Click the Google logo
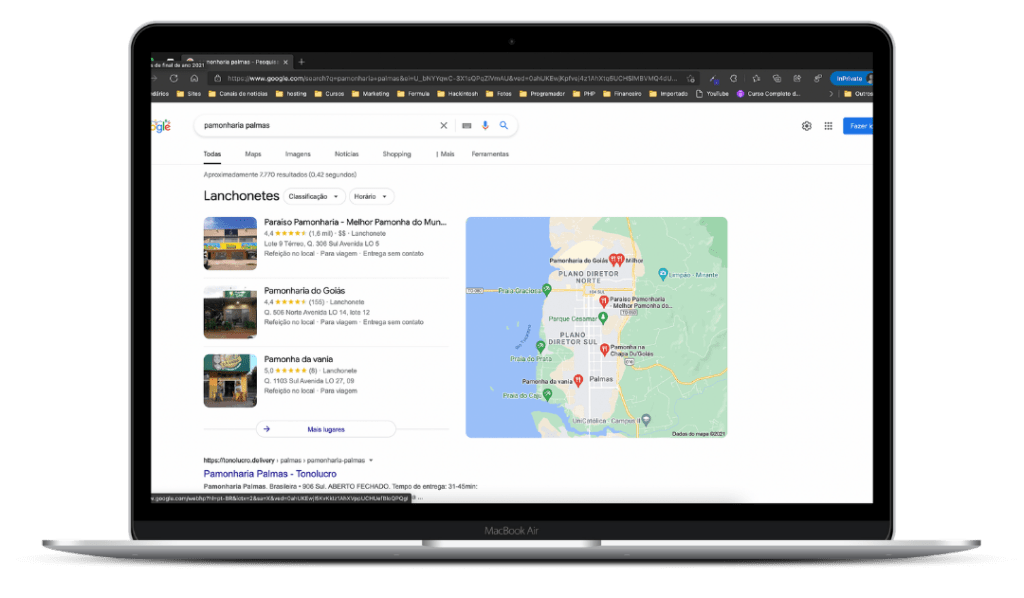 pyautogui.click(x=161, y=126)
